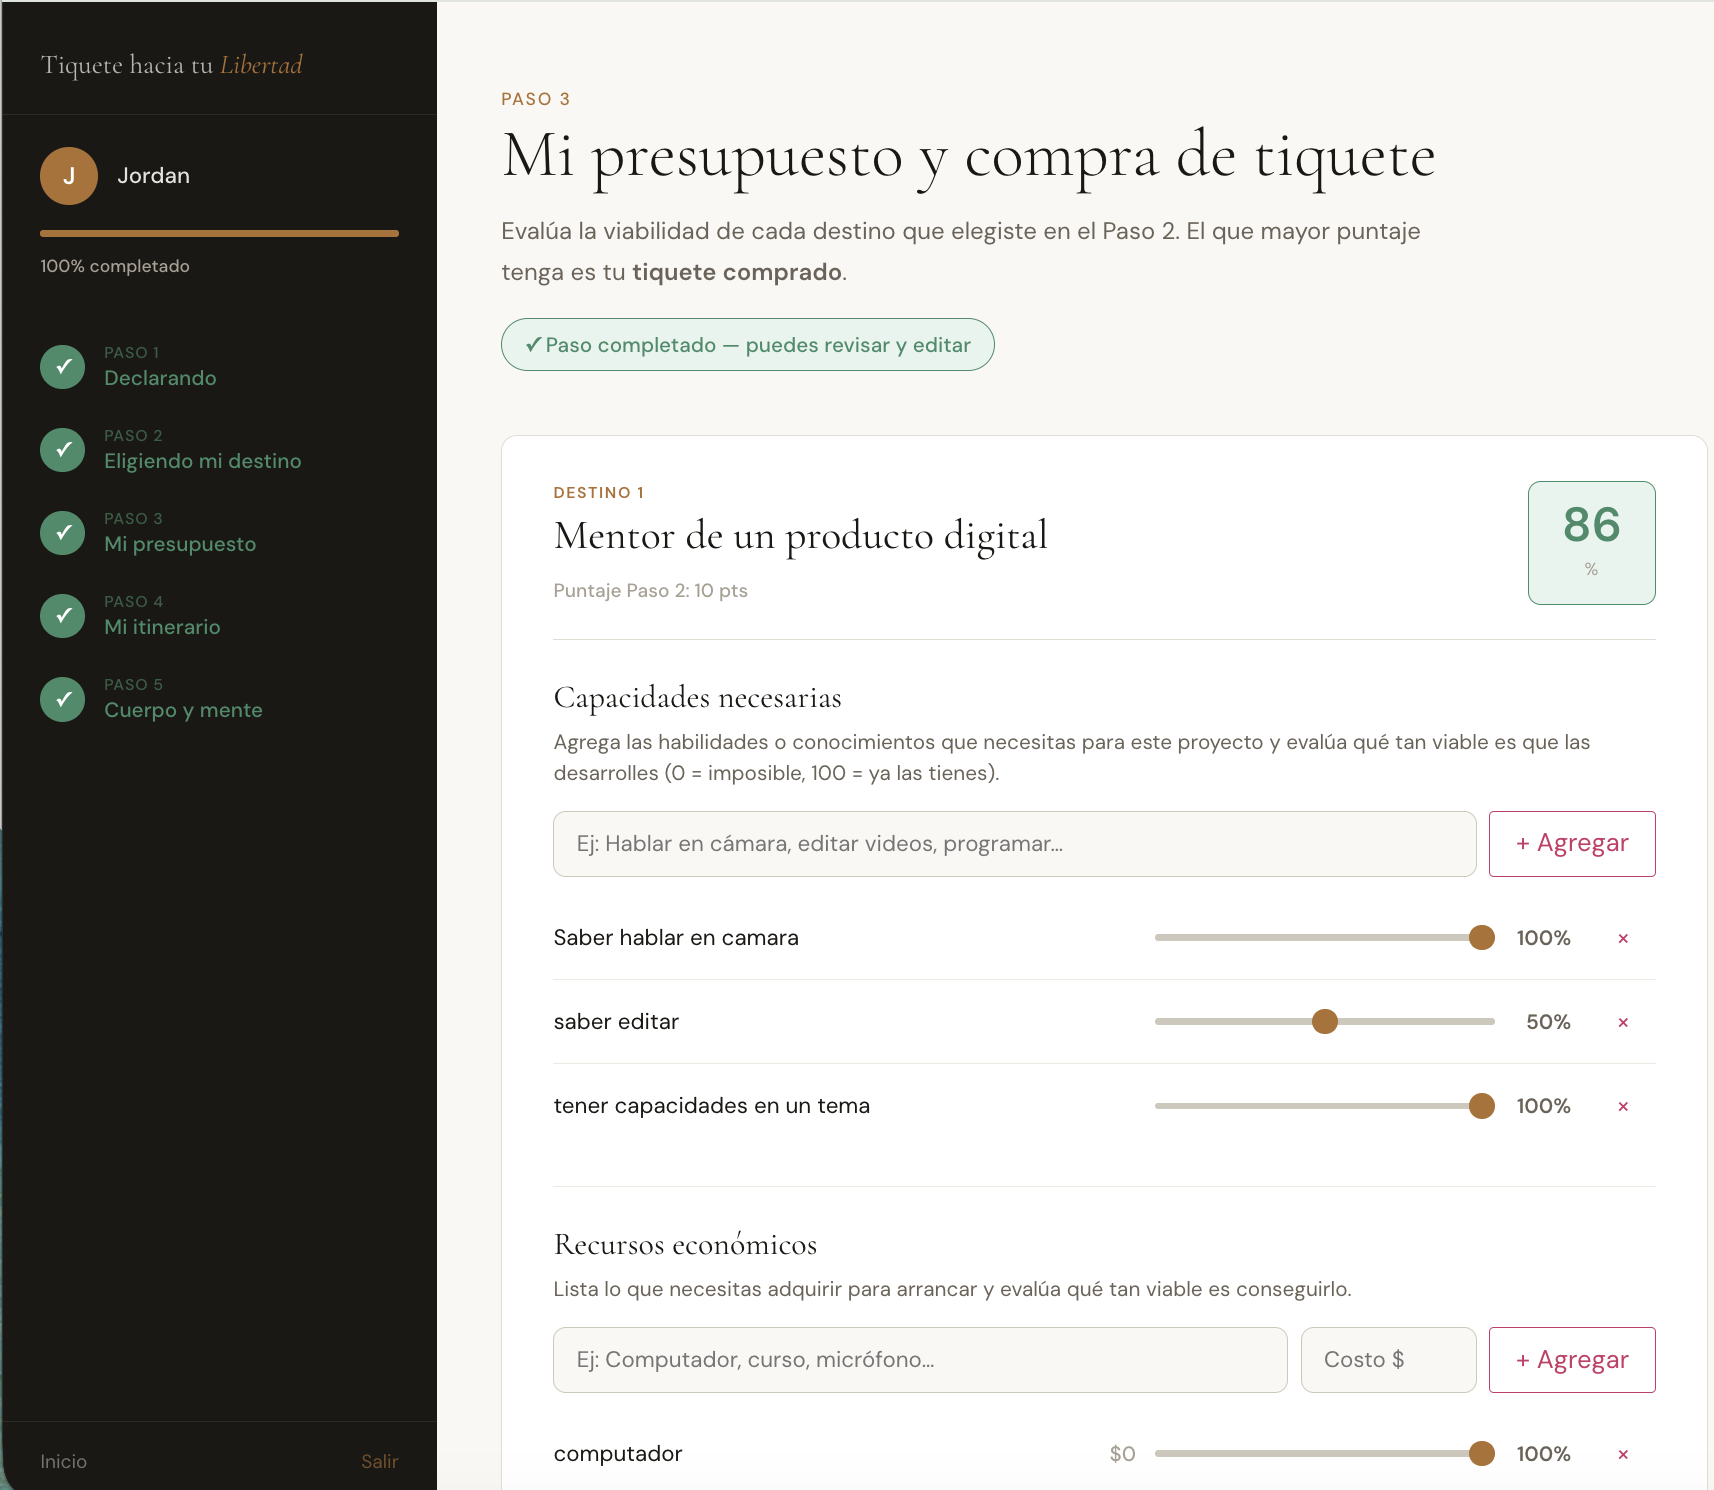Click the 86 % score badge
Image resolution: width=1714 pixels, height=1490 pixels.
[x=1592, y=543]
